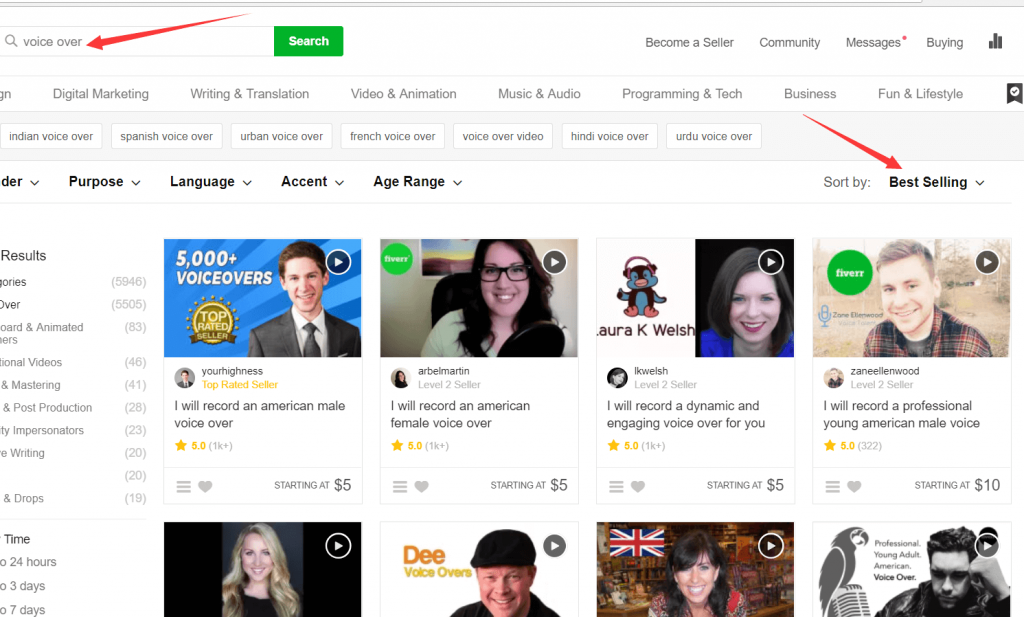Open the Community link
Image resolution: width=1024 pixels, height=617 pixels.
790,42
